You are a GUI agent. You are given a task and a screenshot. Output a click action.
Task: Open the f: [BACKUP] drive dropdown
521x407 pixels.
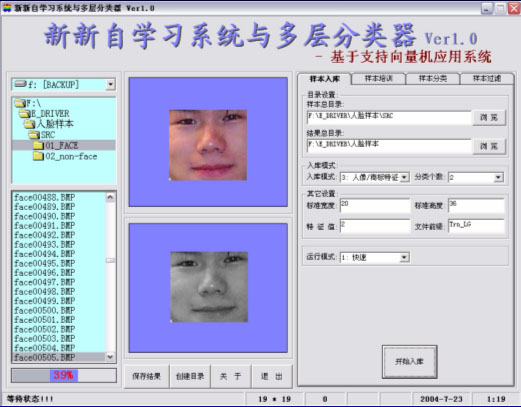coord(111,85)
